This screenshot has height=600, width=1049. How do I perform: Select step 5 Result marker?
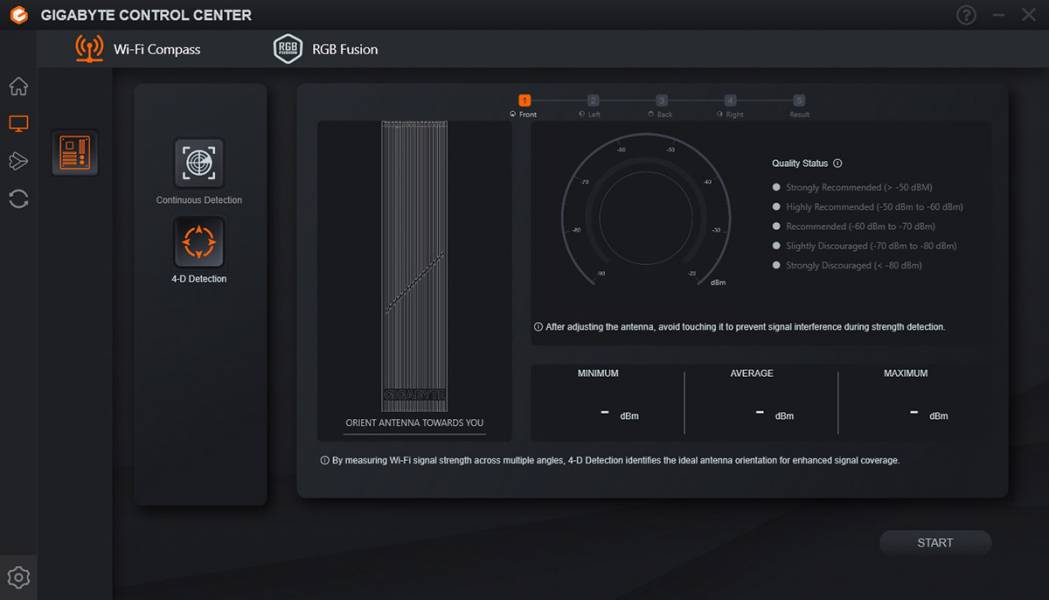799,100
